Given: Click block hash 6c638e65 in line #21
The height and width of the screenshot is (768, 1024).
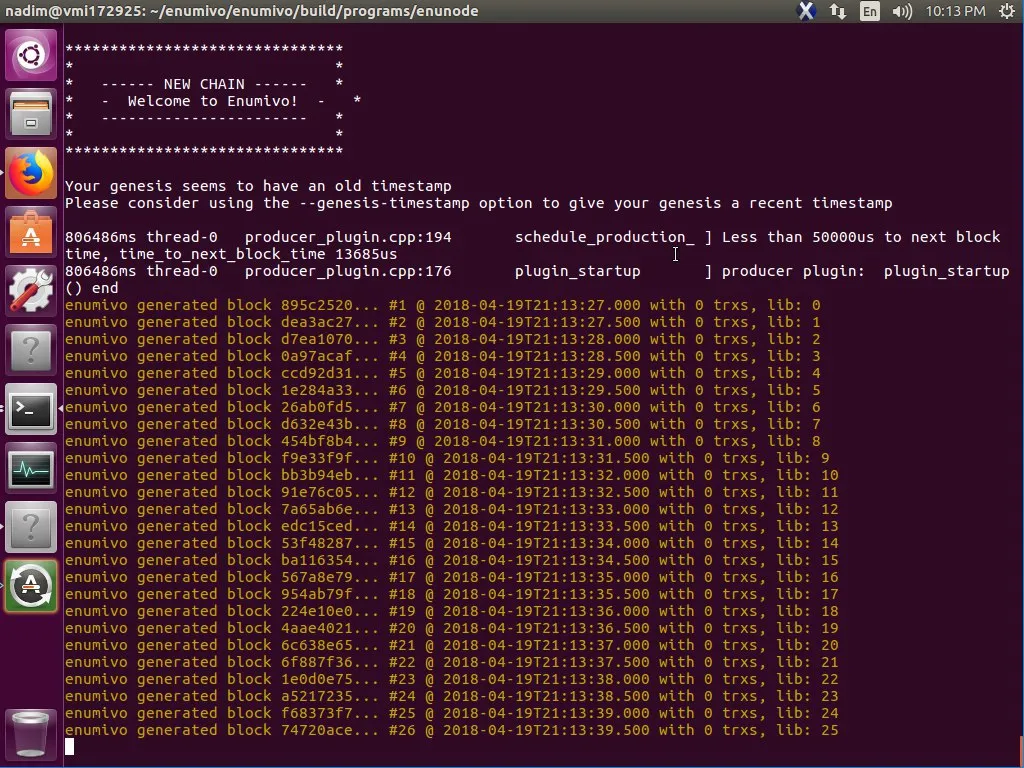Looking at the screenshot, I should 317,645.
